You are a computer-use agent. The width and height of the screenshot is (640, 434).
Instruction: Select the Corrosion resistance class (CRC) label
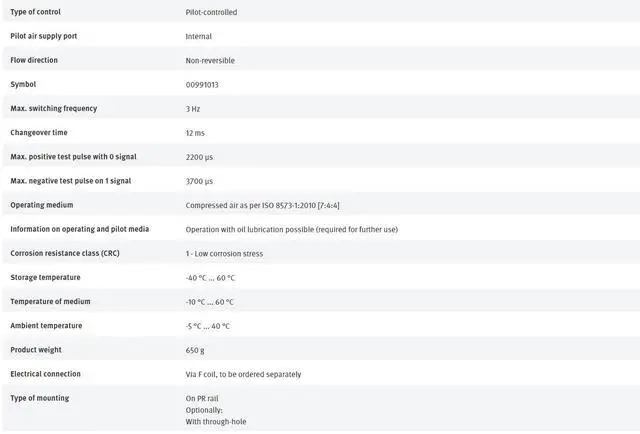click(65, 253)
